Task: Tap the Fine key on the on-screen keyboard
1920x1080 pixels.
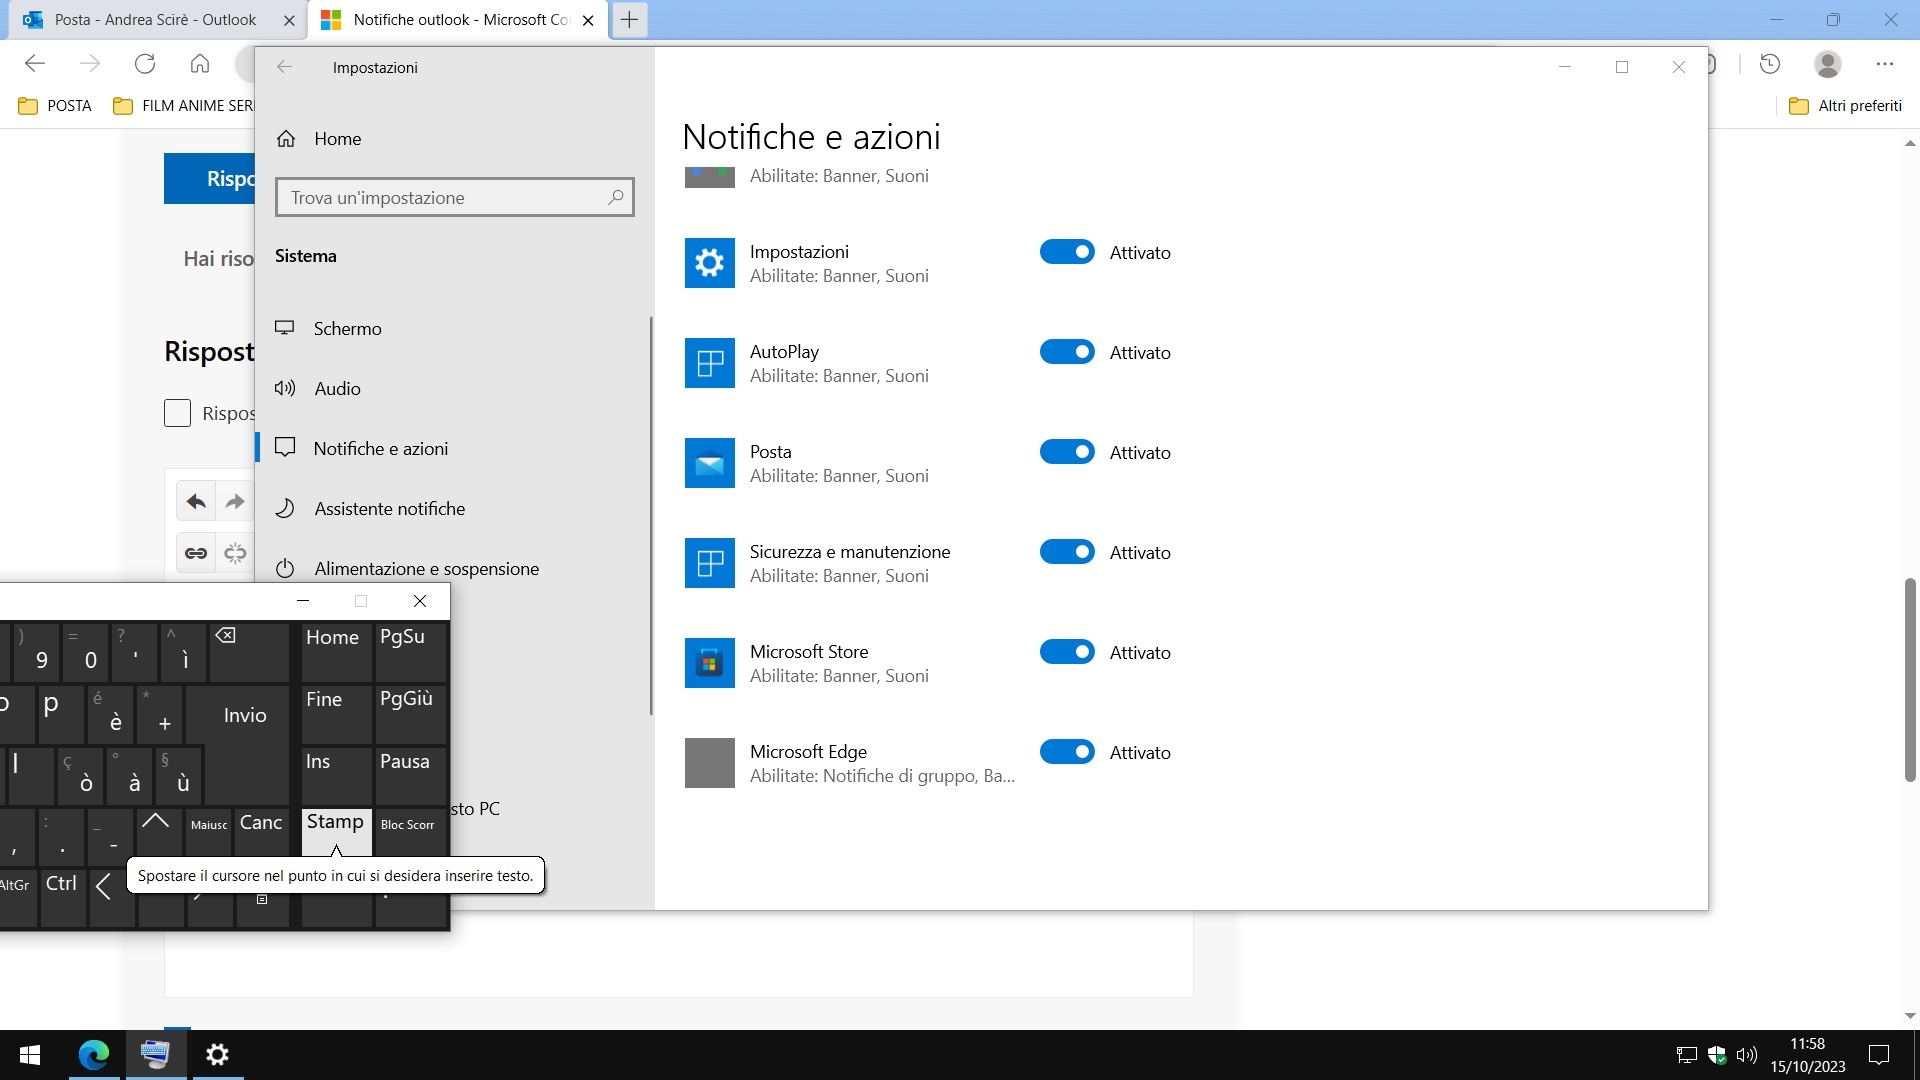Action: 336,714
